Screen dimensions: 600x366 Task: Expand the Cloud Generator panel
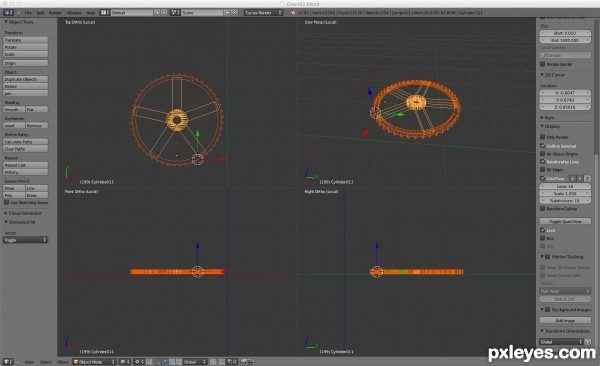(6, 213)
